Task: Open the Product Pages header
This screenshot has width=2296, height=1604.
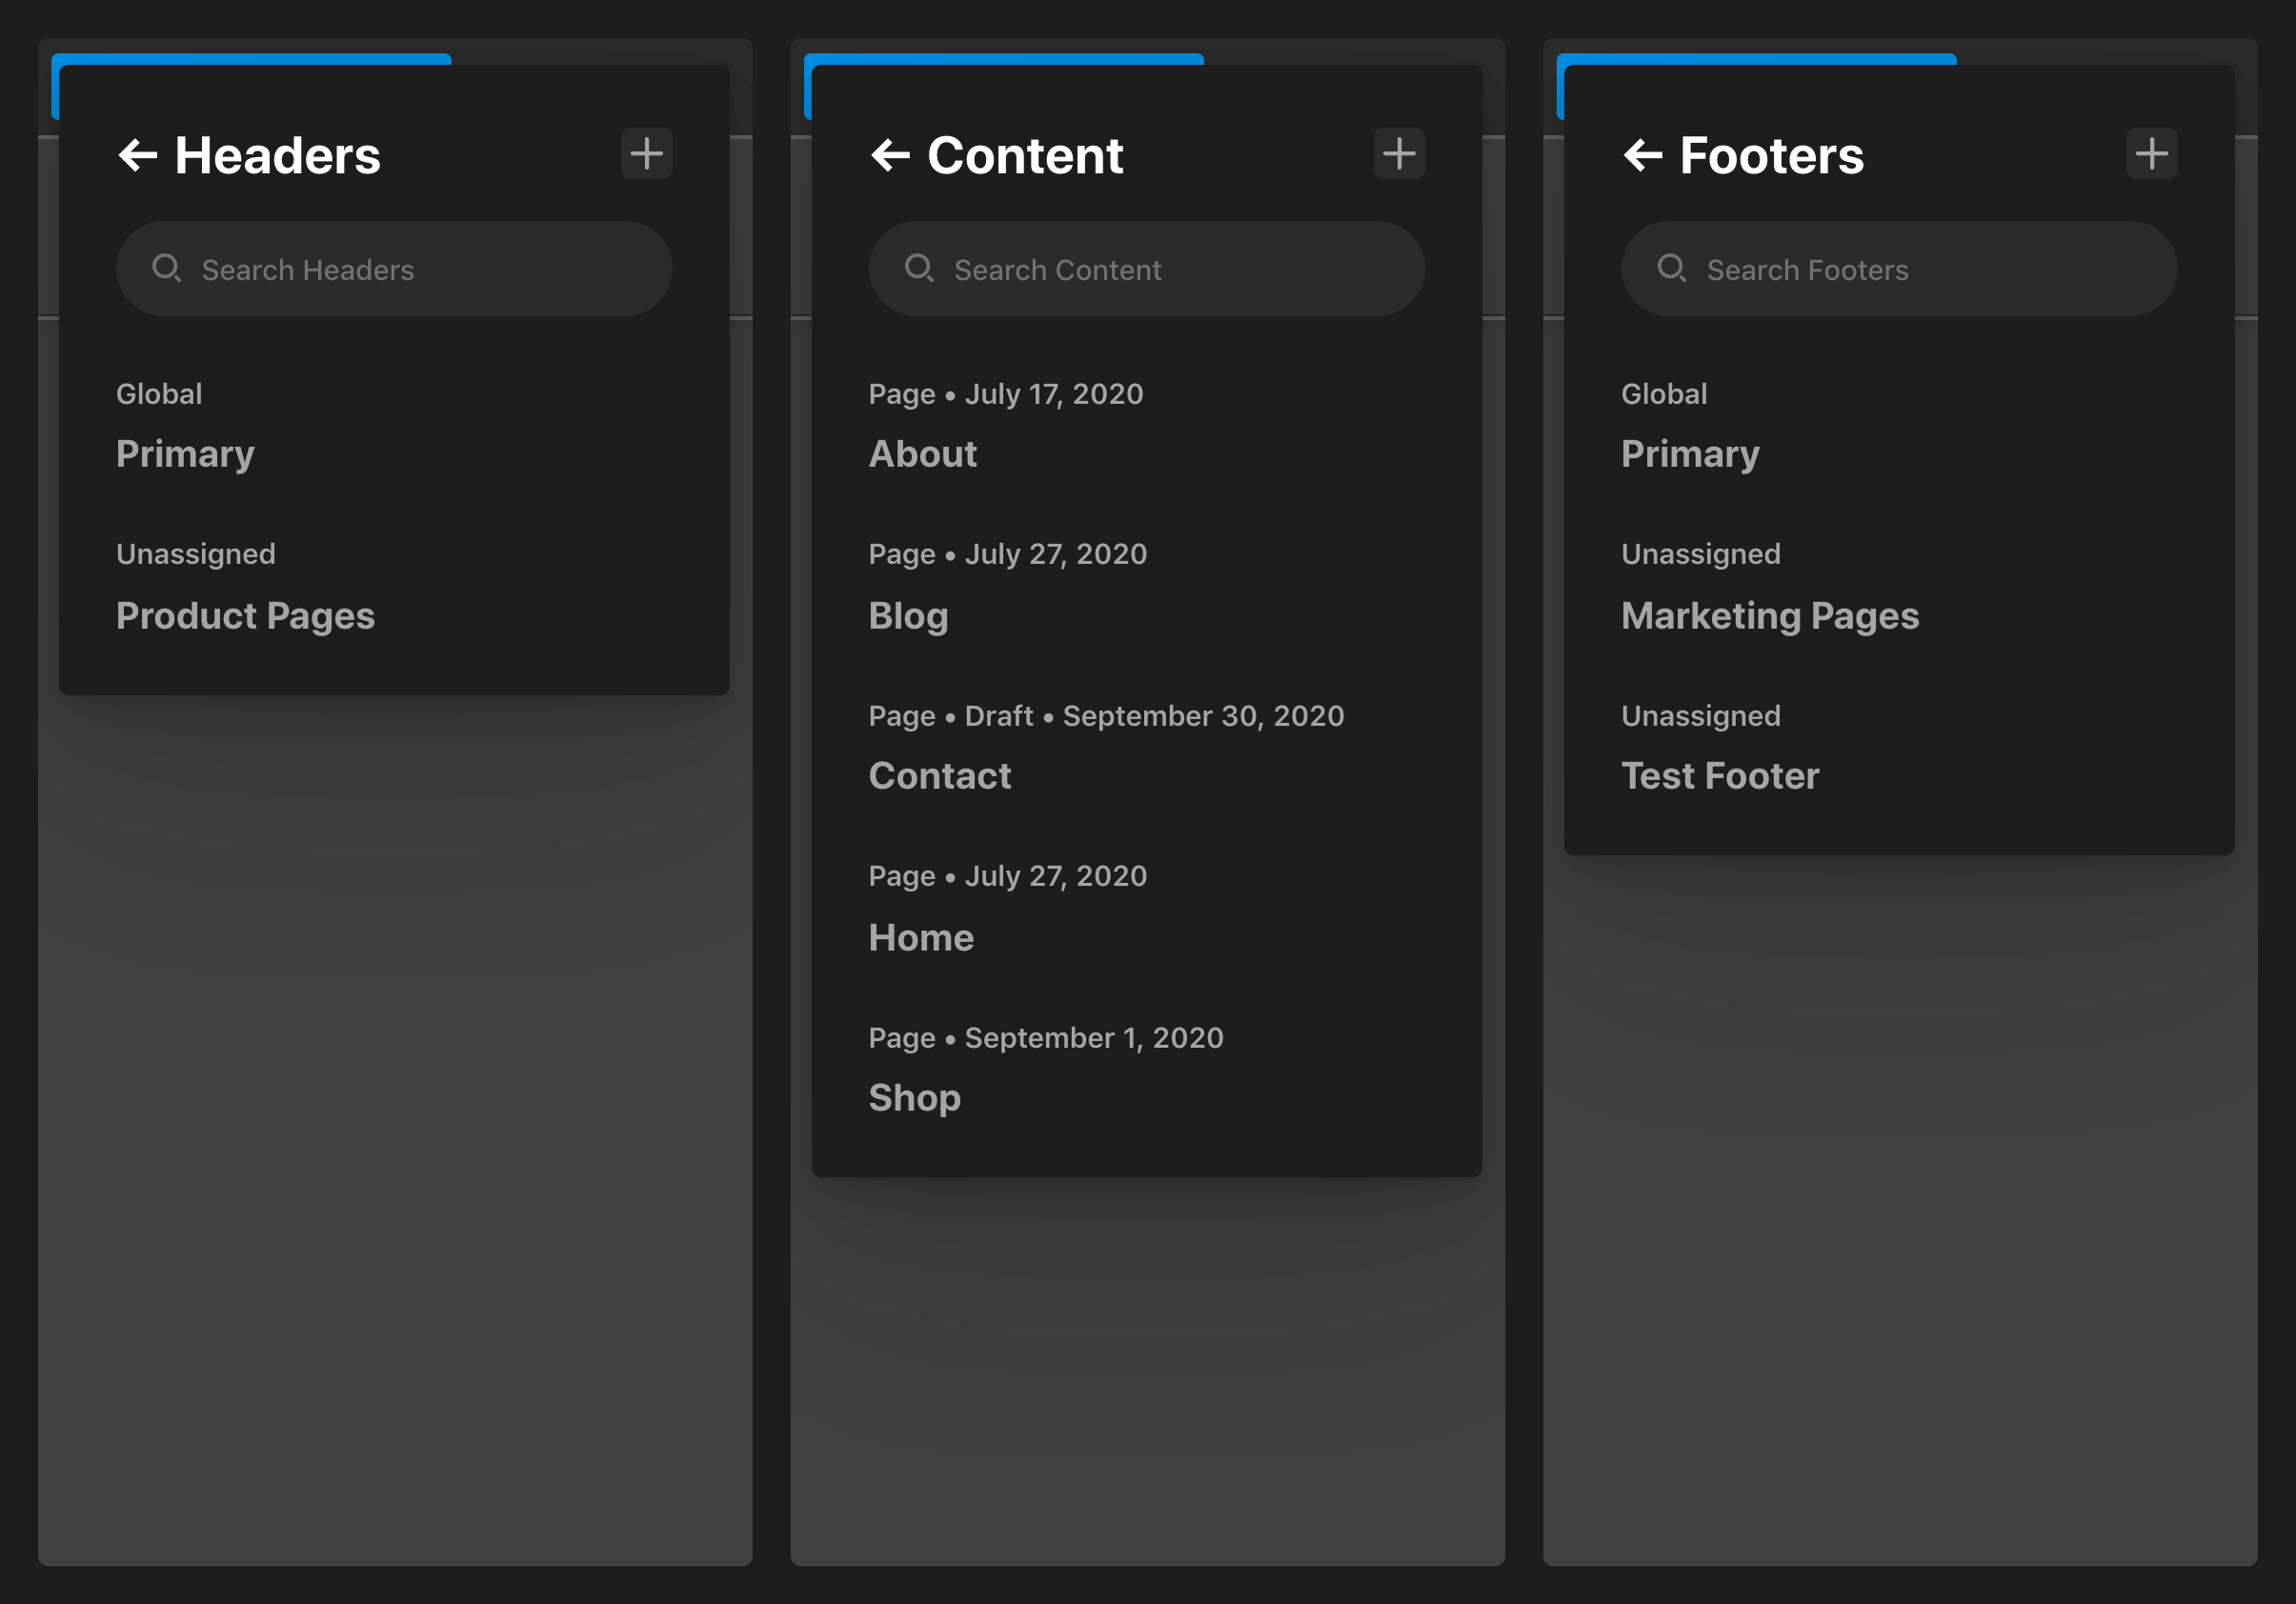Action: pos(246,615)
